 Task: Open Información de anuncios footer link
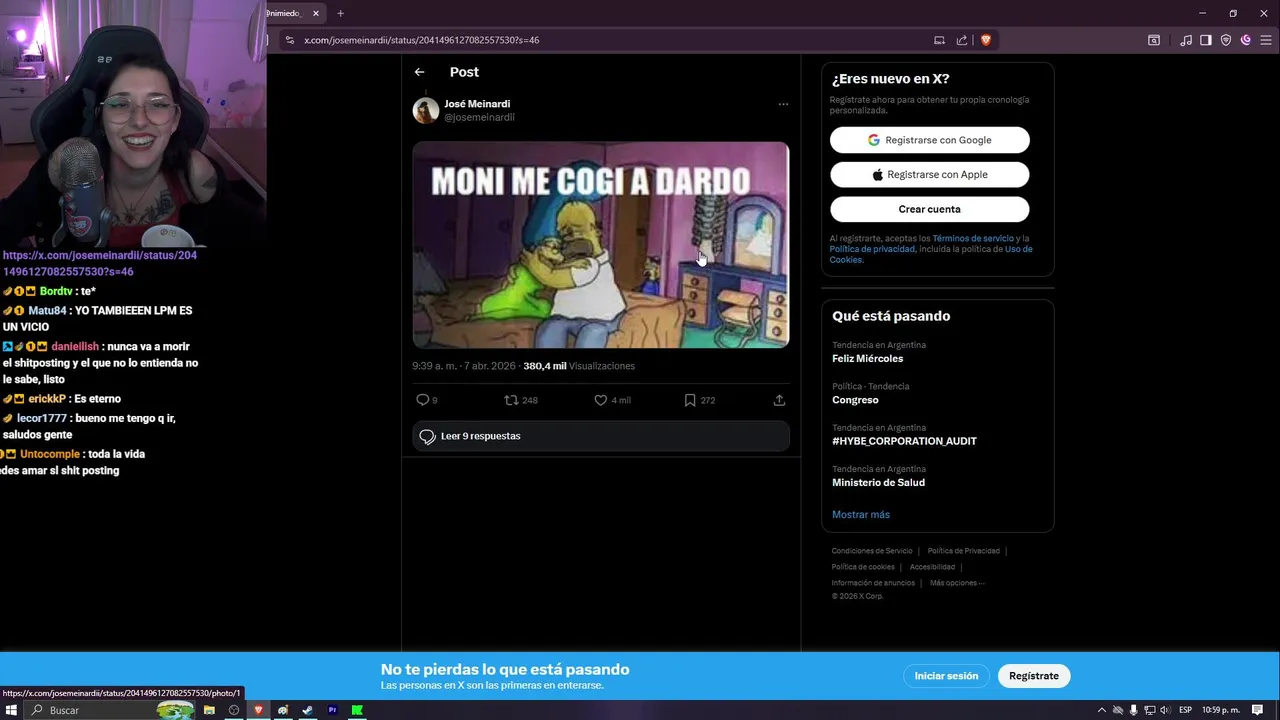[x=873, y=583]
